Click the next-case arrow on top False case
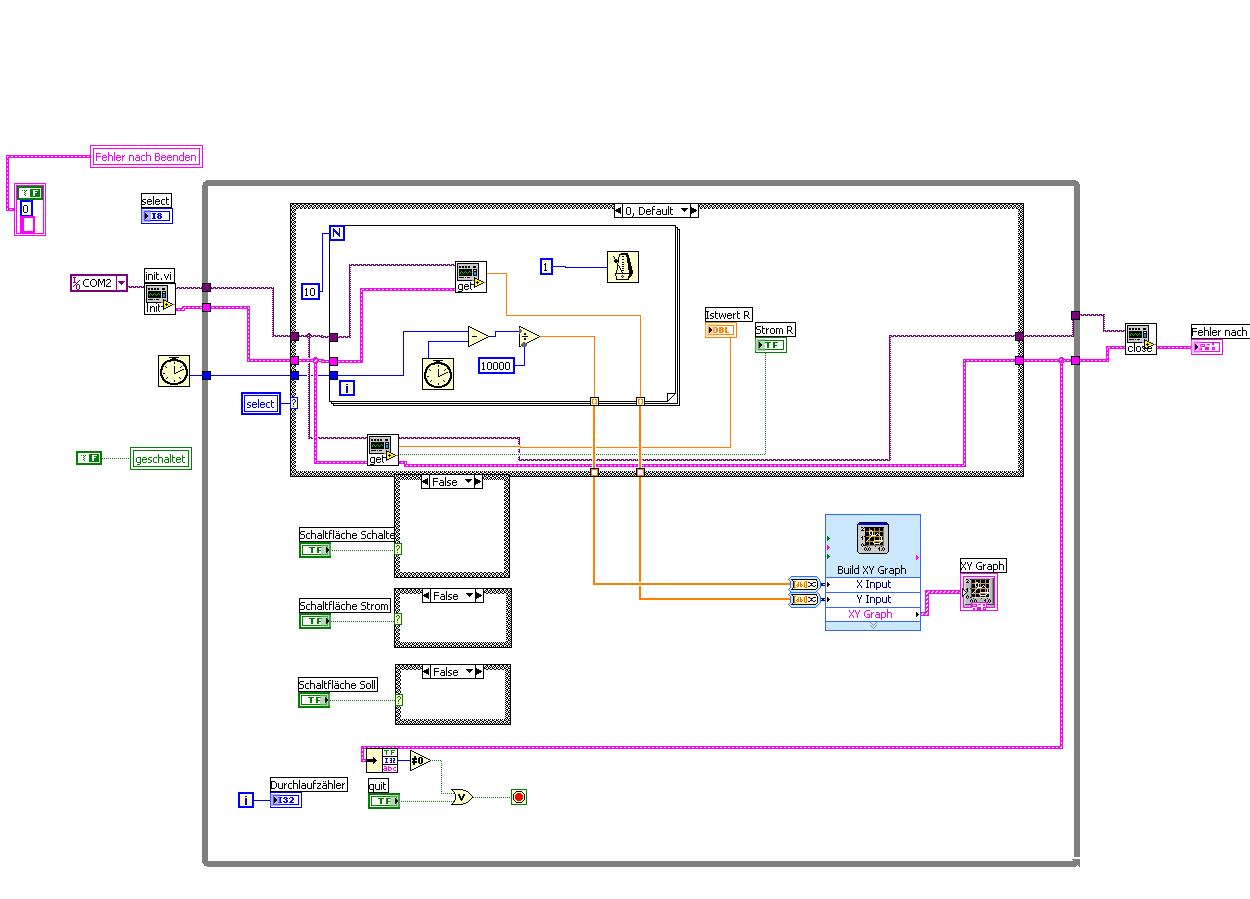This screenshot has height=899, width=1250. [477, 482]
